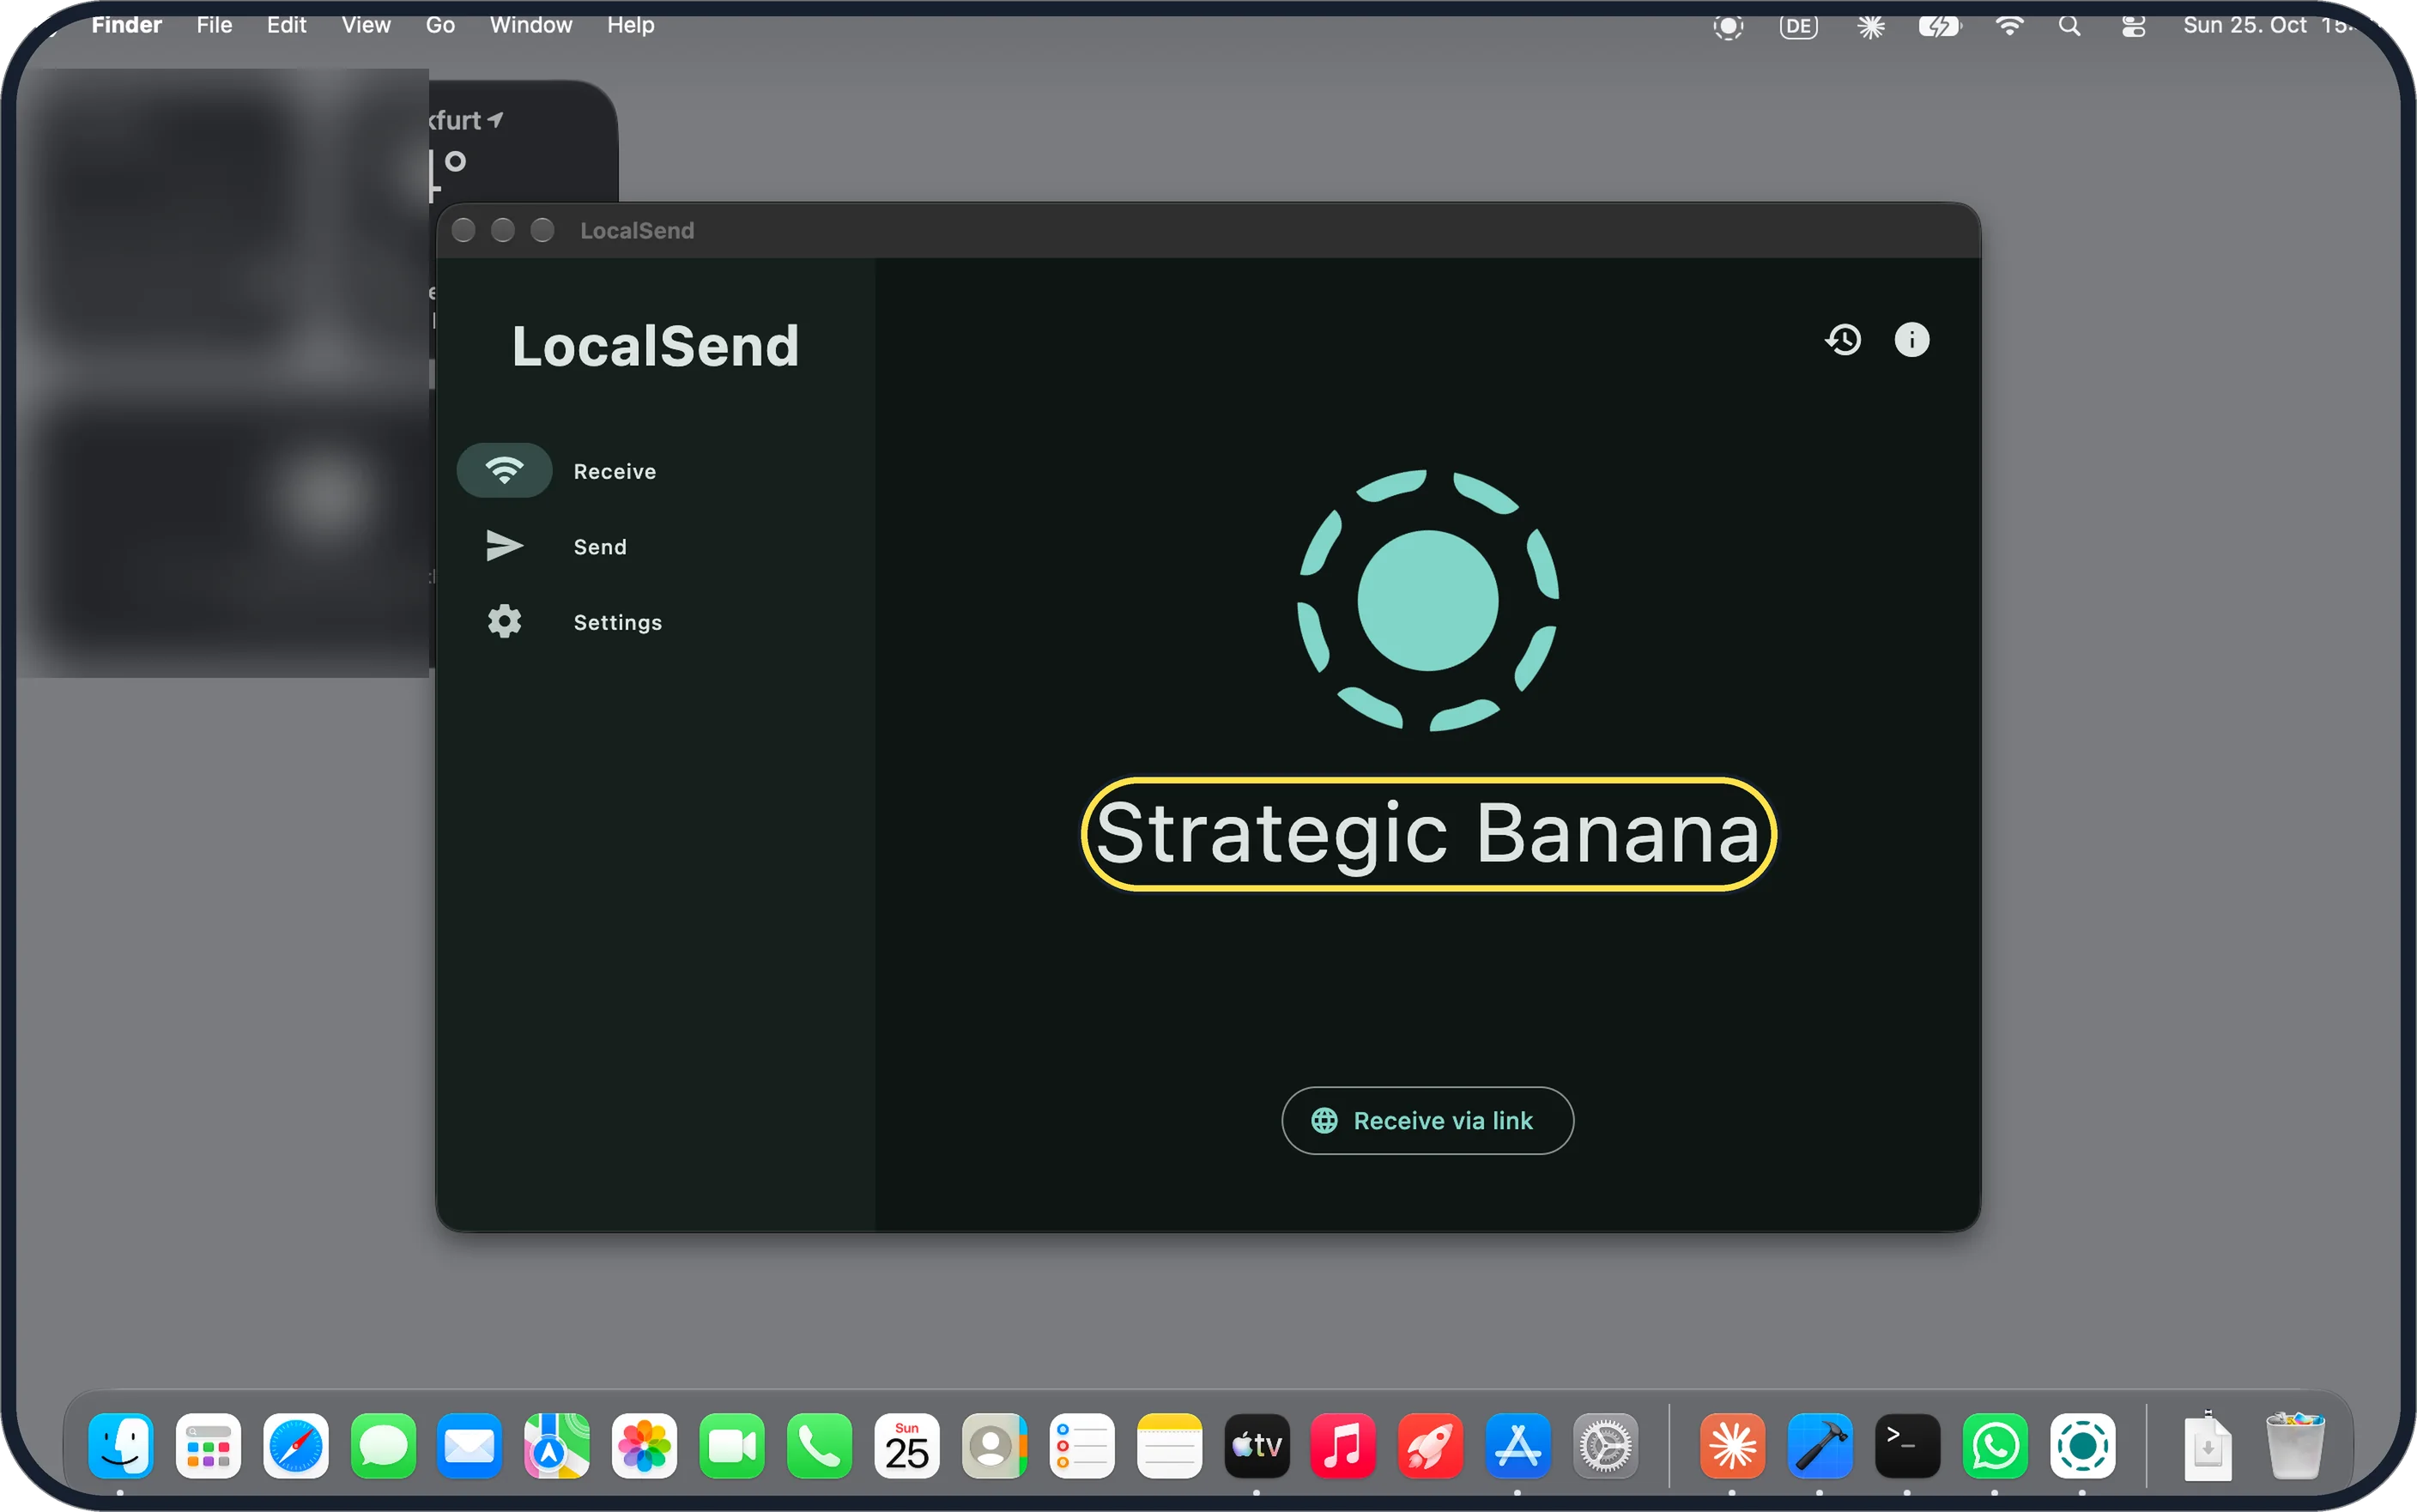Open Control Center in menu bar

click(2133, 27)
